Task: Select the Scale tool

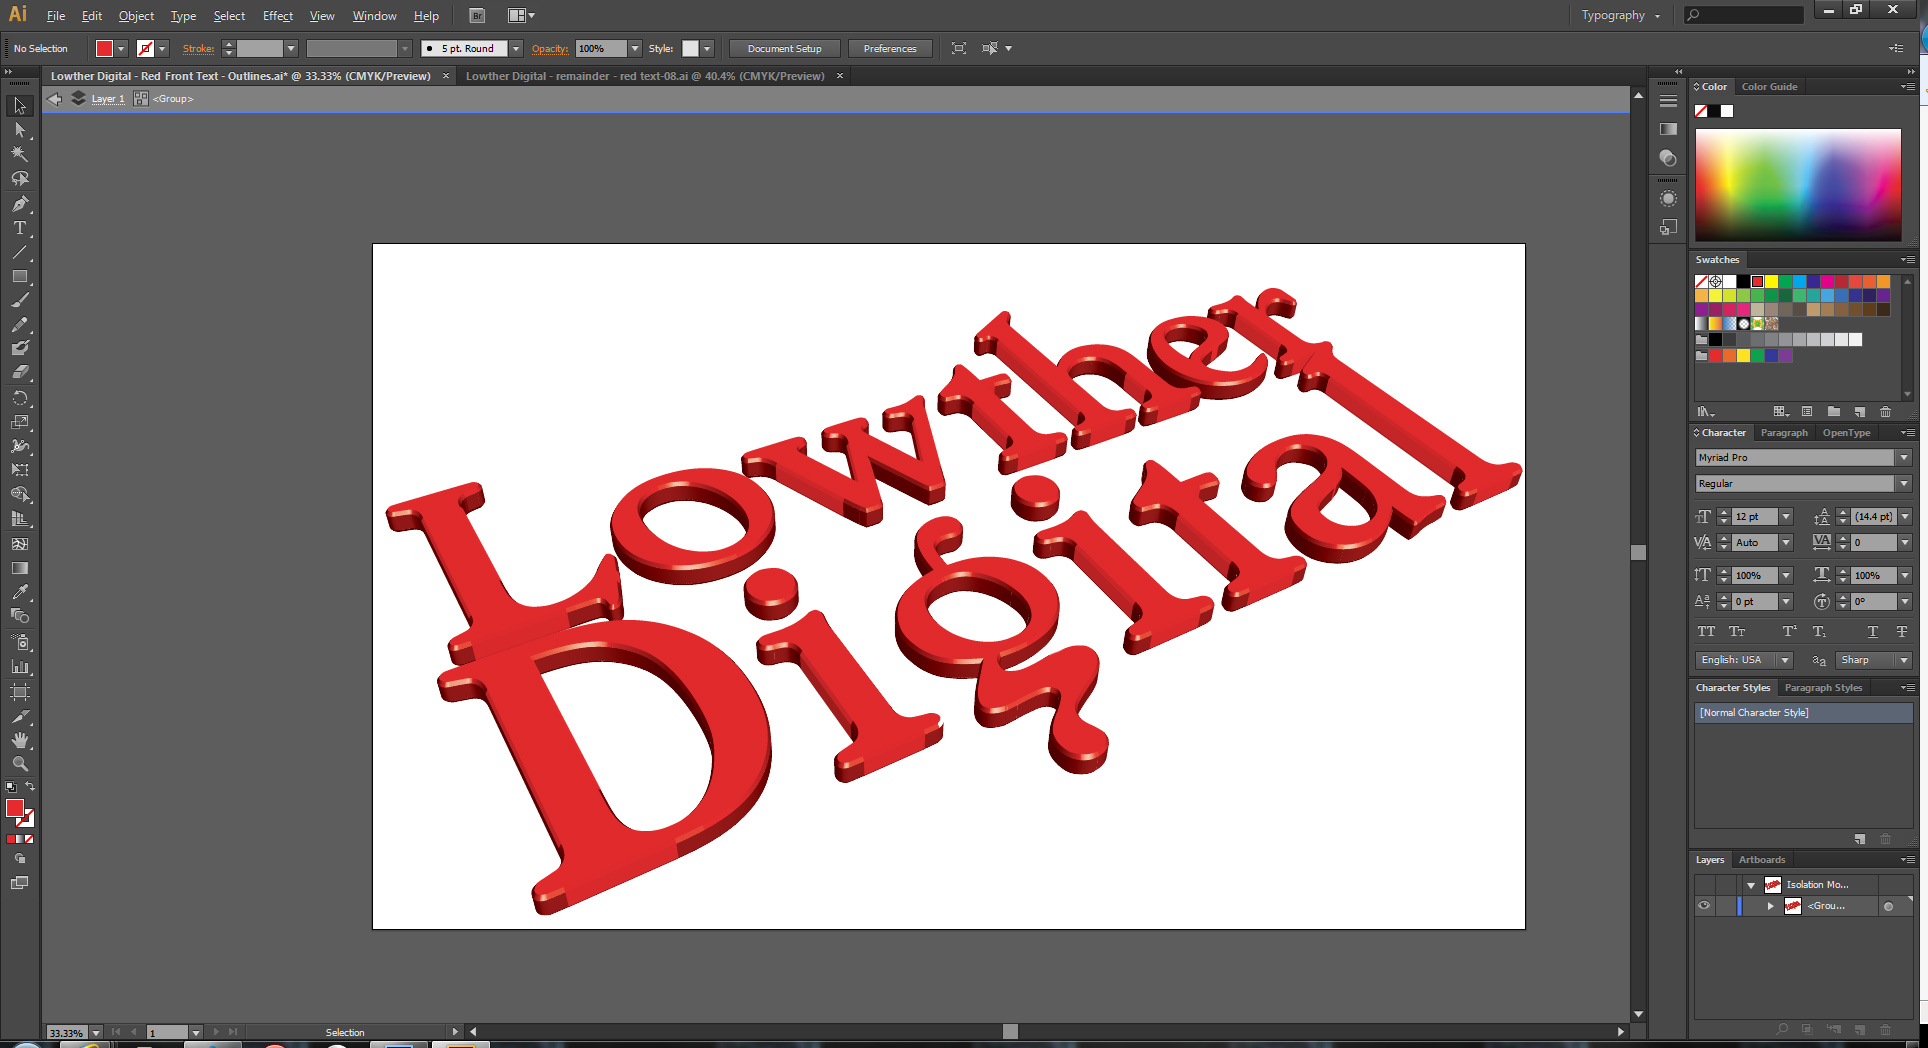Action: point(20,422)
